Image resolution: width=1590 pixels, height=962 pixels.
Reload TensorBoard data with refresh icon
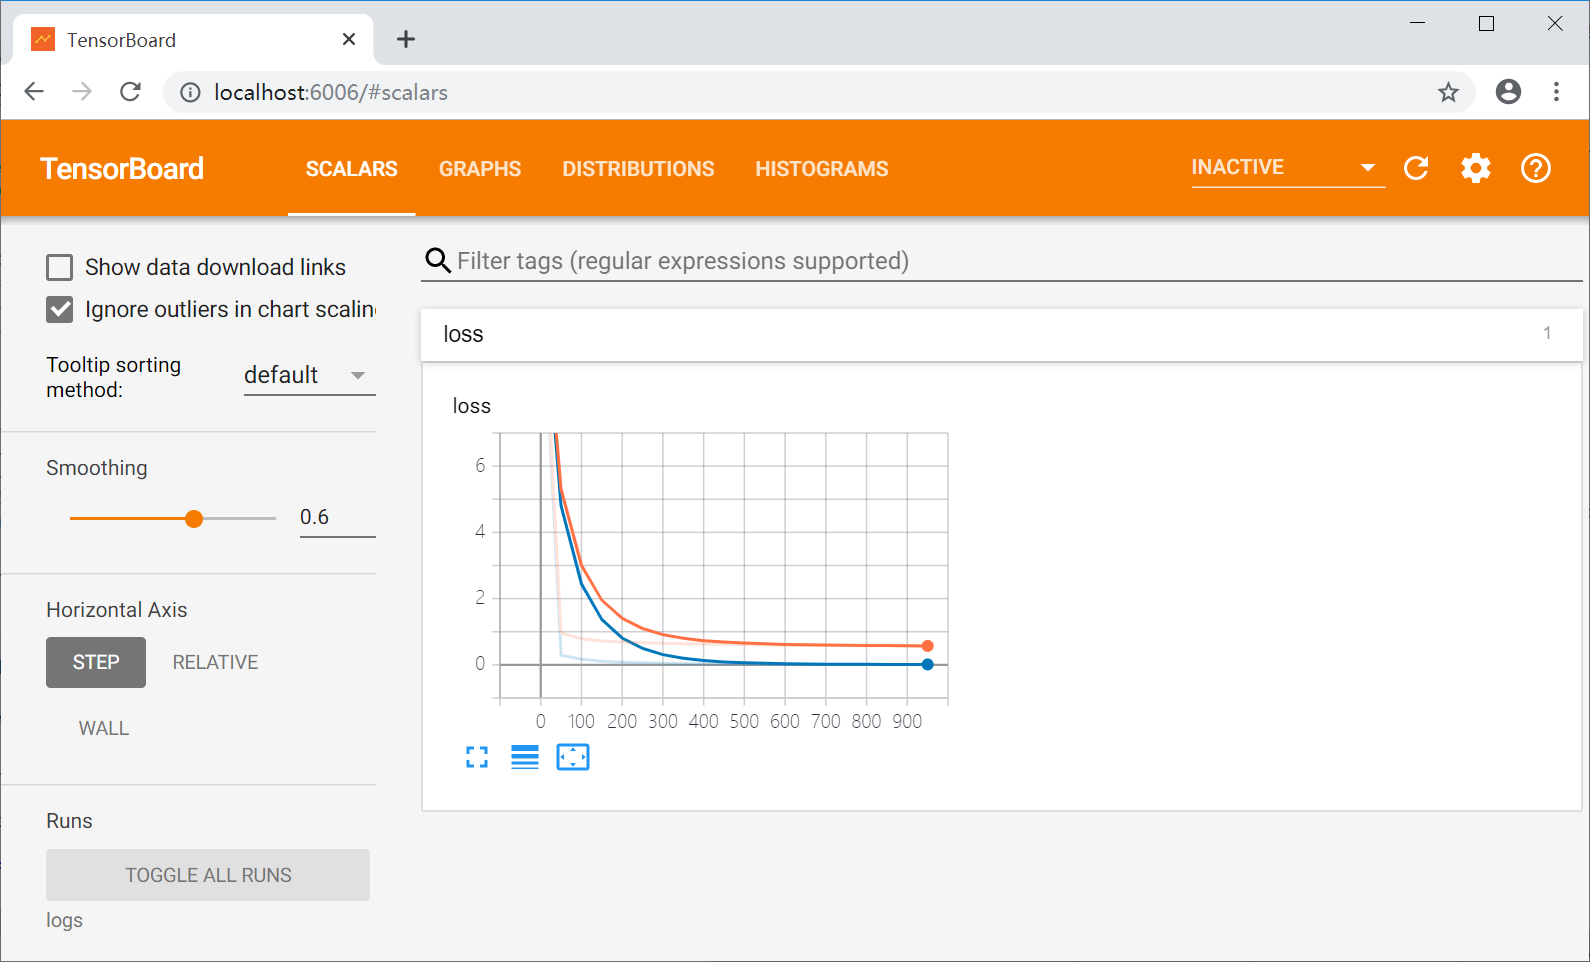[1416, 168]
